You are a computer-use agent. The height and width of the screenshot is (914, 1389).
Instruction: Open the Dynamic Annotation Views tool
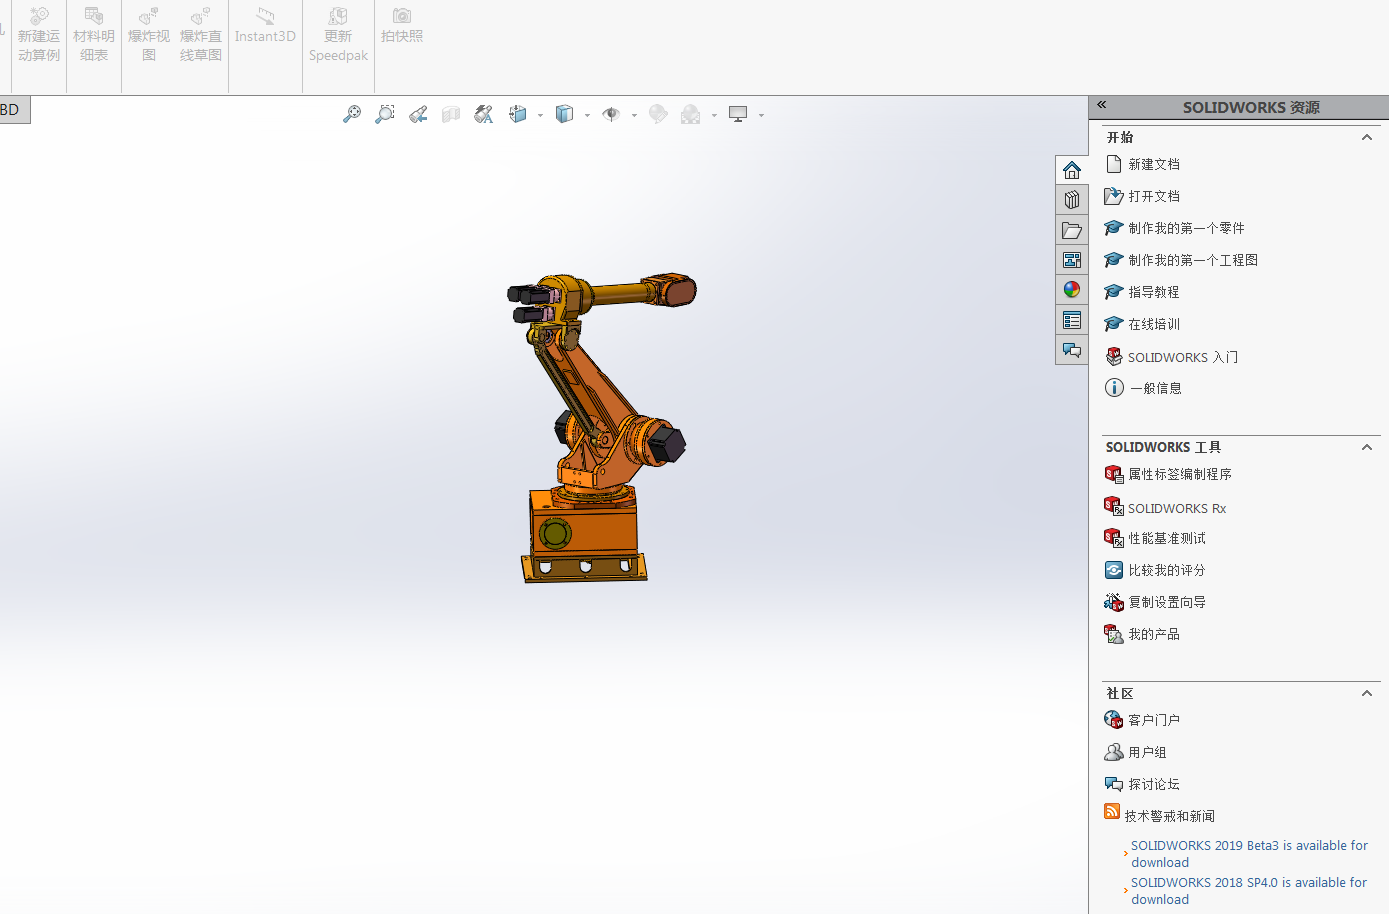(484, 115)
